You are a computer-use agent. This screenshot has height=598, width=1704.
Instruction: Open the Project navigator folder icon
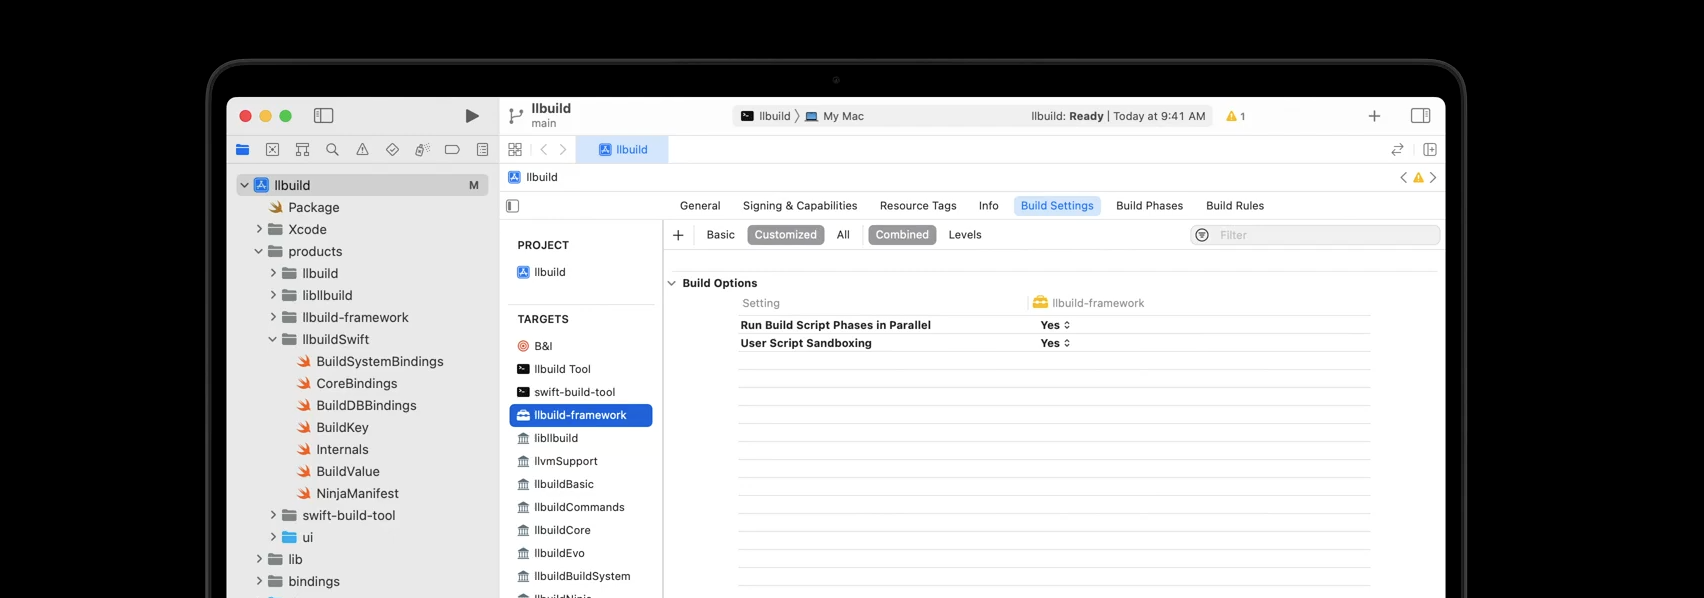tap(243, 150)
